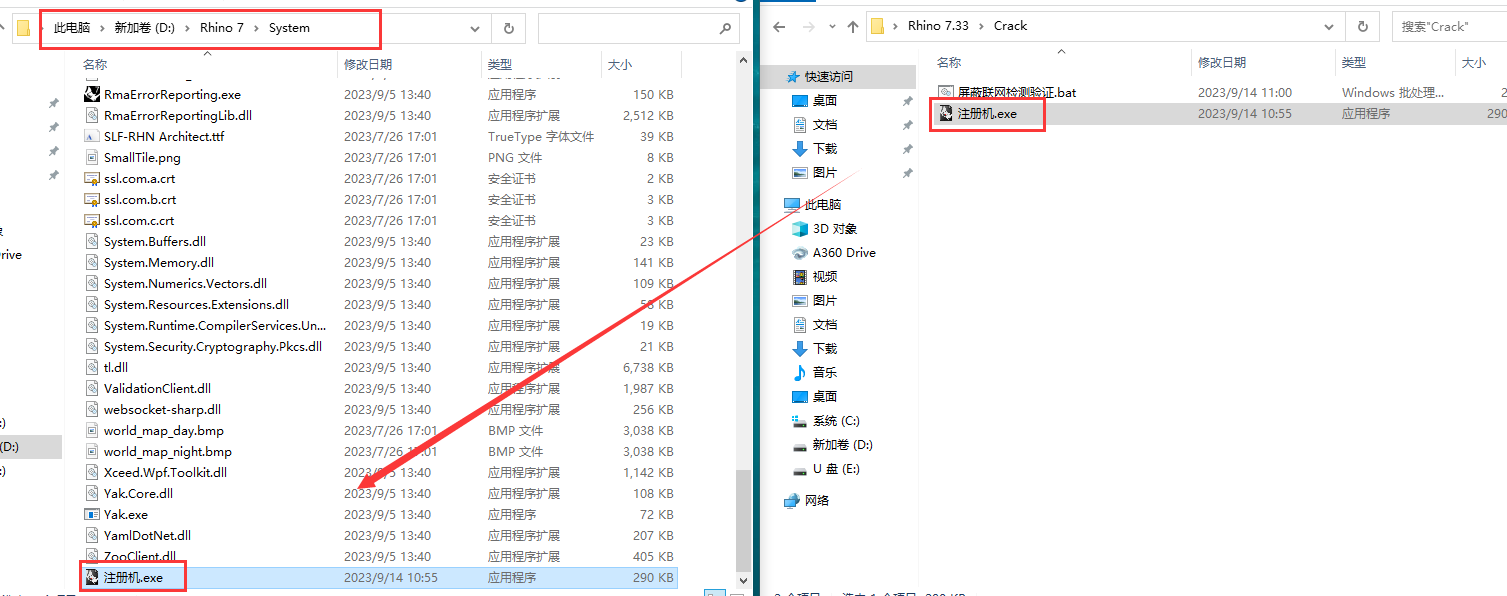Select the file Yak.Core.dll
The image size is (1507, 596).
tap(138, 494)
